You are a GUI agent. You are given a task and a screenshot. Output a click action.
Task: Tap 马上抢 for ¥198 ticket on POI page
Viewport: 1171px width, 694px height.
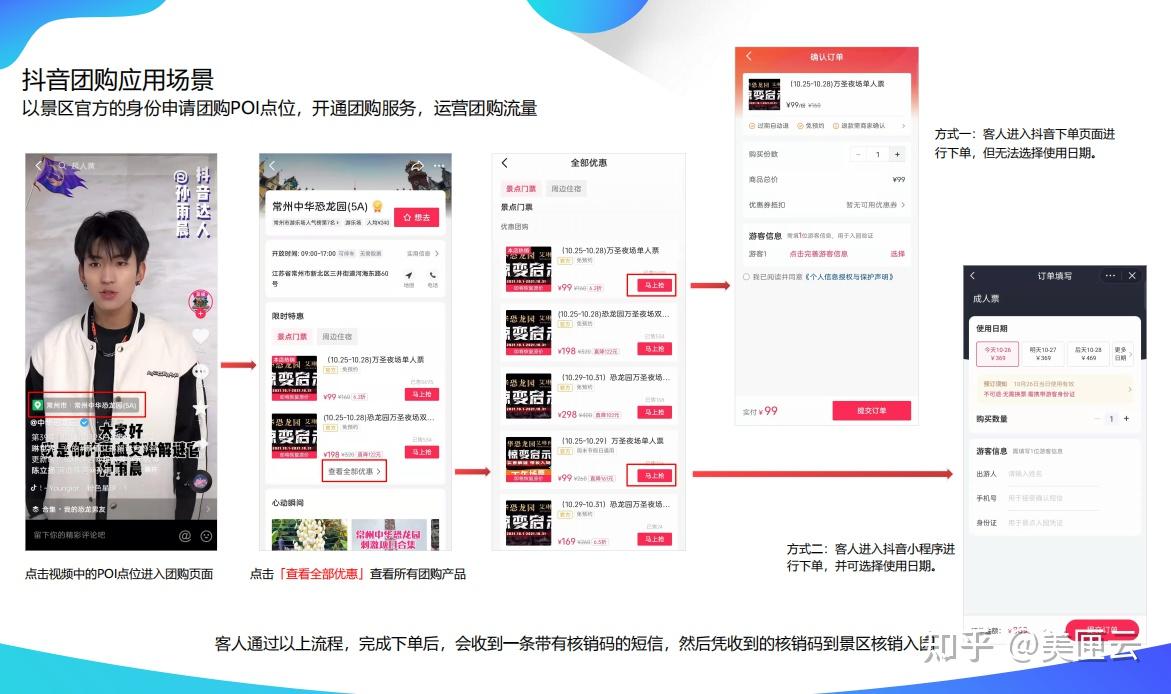pyautogui.click(x=421, y=452)
